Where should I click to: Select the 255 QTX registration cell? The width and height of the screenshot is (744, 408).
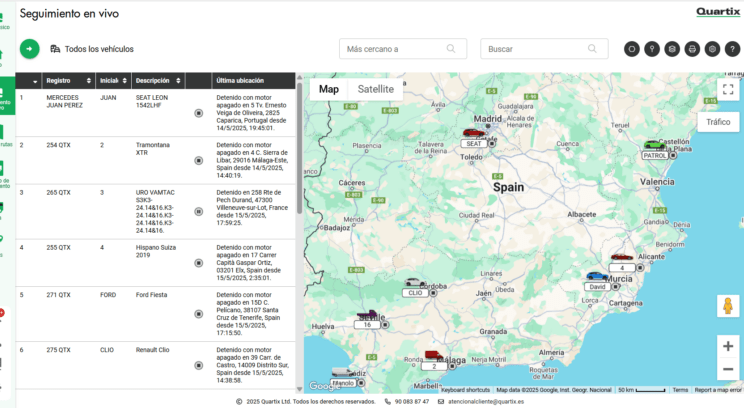tap(58, 248)
